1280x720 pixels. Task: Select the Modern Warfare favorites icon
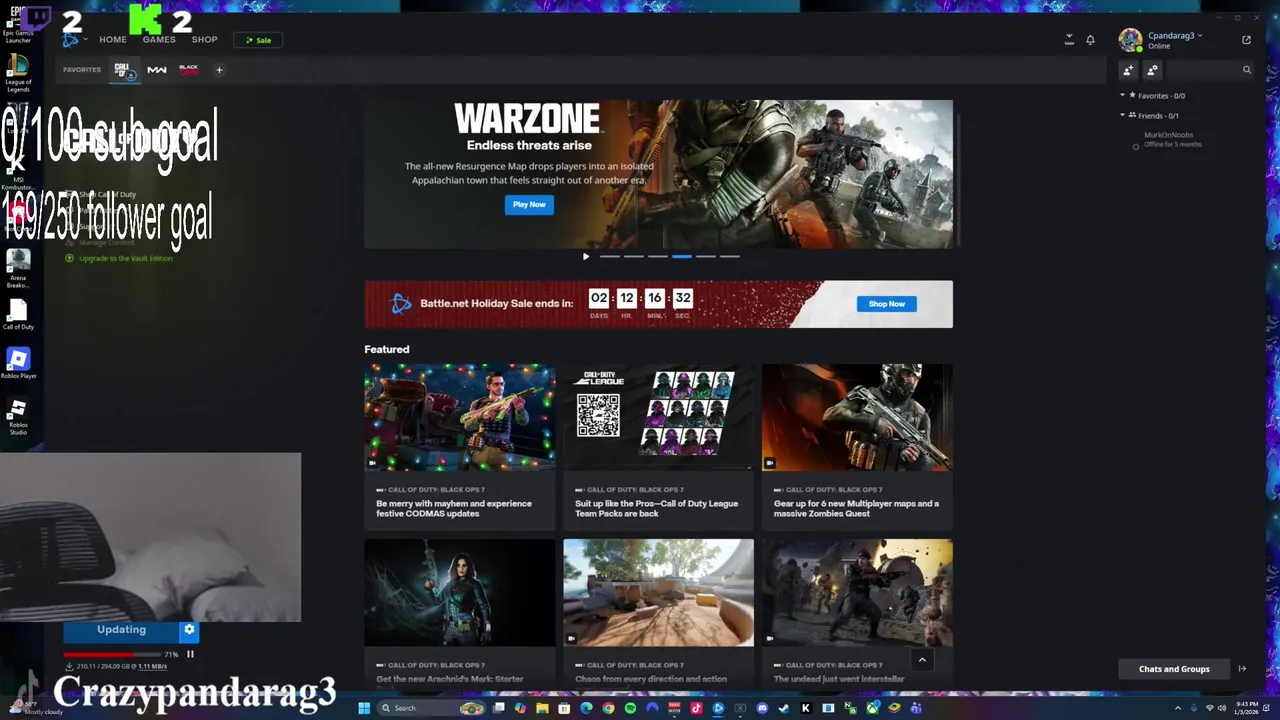coord(157,70)
